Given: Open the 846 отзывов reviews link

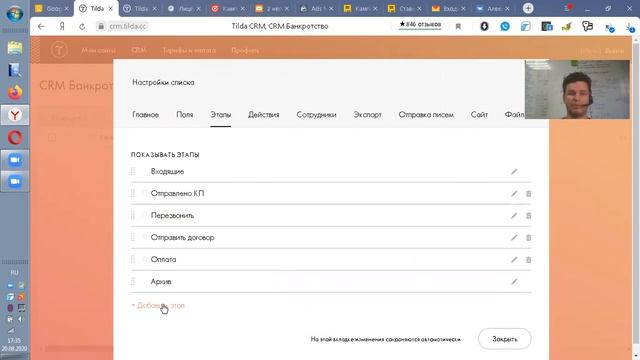Looking at the screenshot, I should (420, 25).
